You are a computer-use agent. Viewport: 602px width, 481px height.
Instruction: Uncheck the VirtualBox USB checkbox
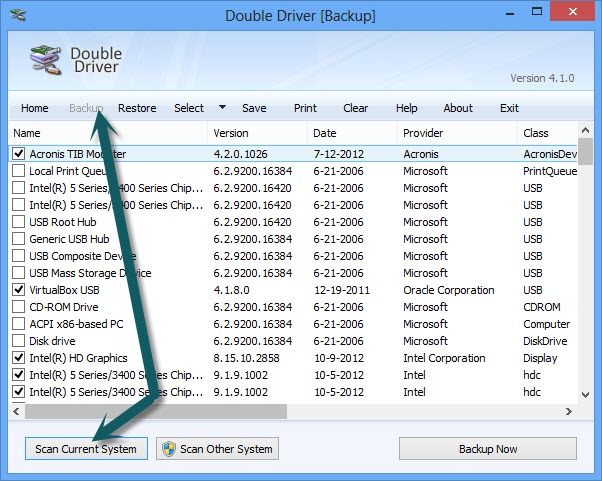(x=18, y=289)
